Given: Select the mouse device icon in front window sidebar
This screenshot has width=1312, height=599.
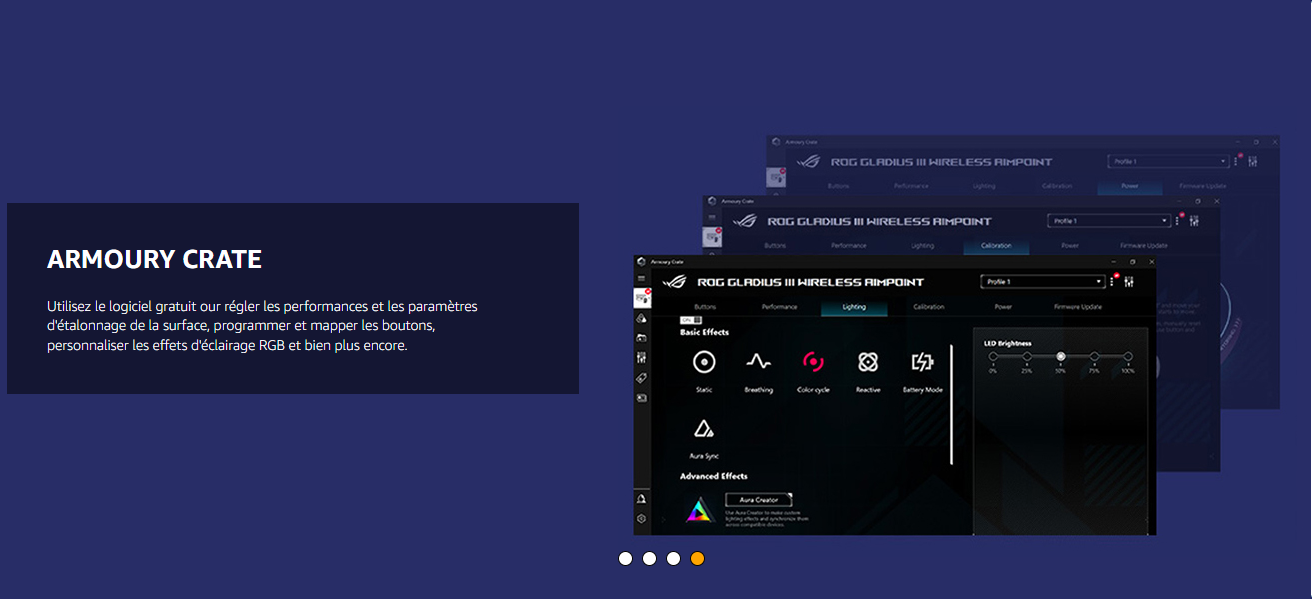Looking at the screenshot, I should (x=642, y=298).
